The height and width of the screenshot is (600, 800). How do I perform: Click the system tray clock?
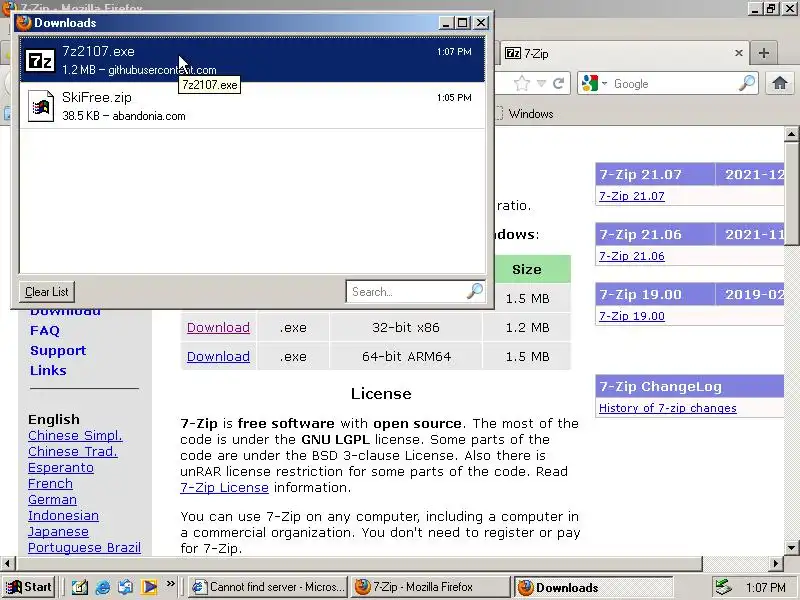click(x=765, y=588)
